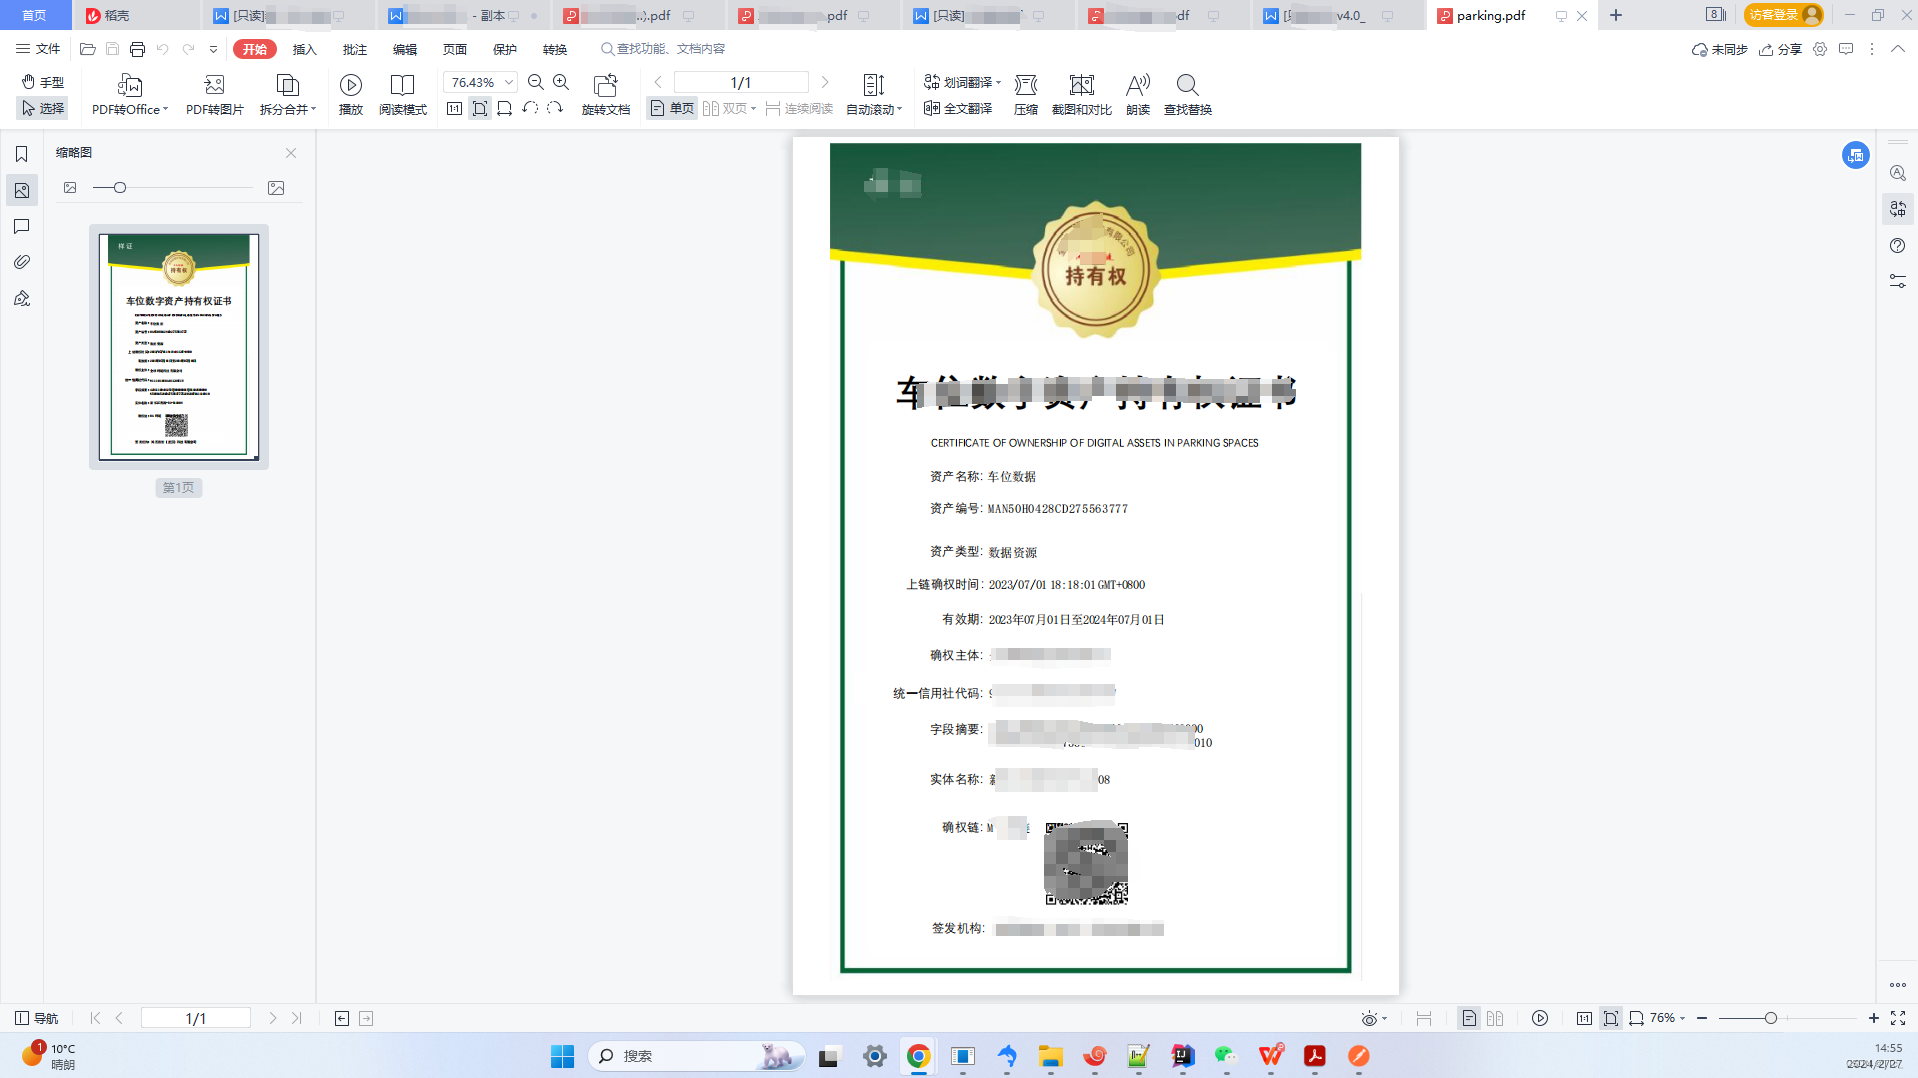Open the attachments panel in left sidebar
1918x1078 pixels.
pos(21,262)
